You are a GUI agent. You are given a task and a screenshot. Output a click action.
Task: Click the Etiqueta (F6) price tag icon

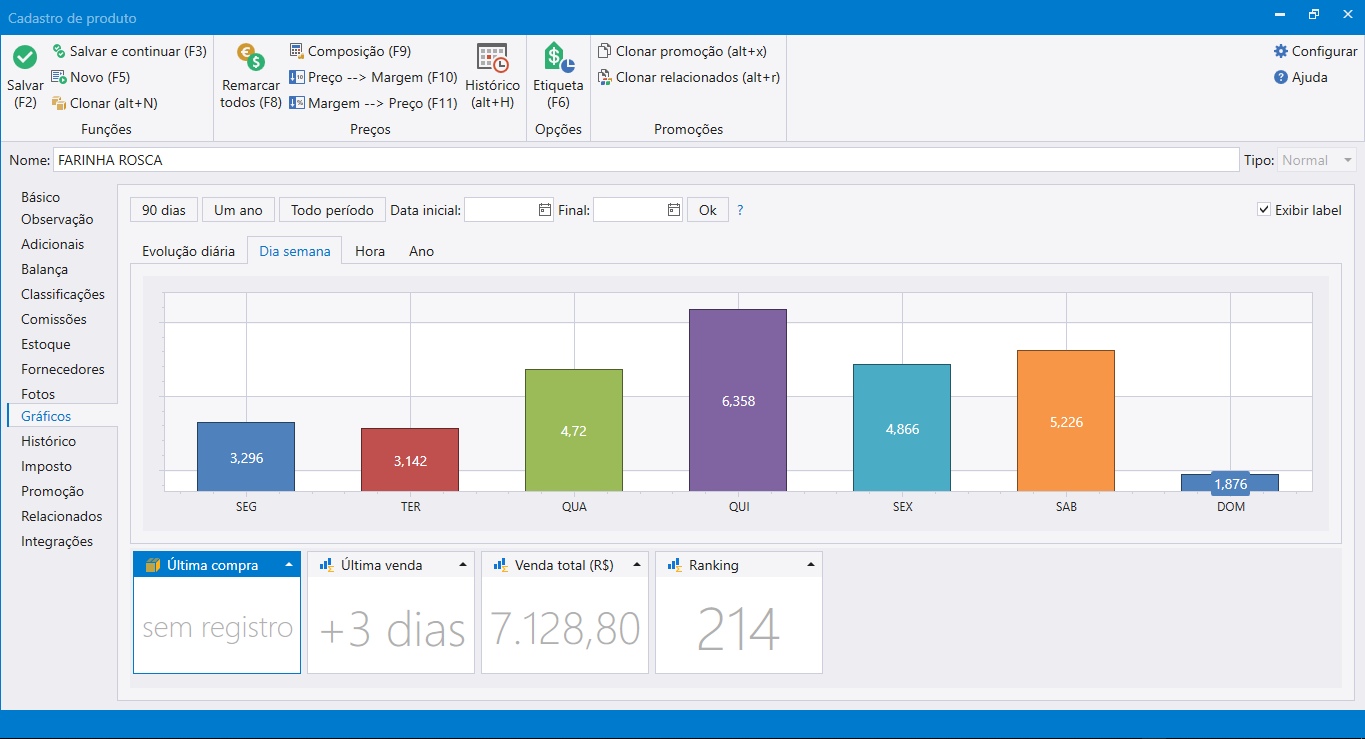[558, 58]
